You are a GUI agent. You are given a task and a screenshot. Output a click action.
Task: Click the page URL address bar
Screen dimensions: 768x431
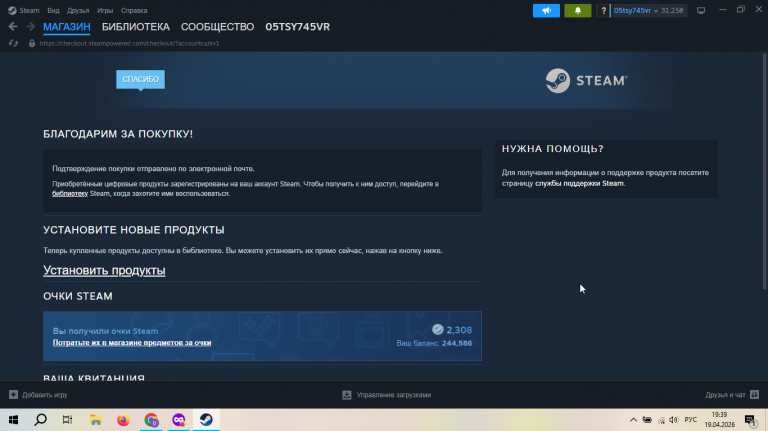pos(129,44)
